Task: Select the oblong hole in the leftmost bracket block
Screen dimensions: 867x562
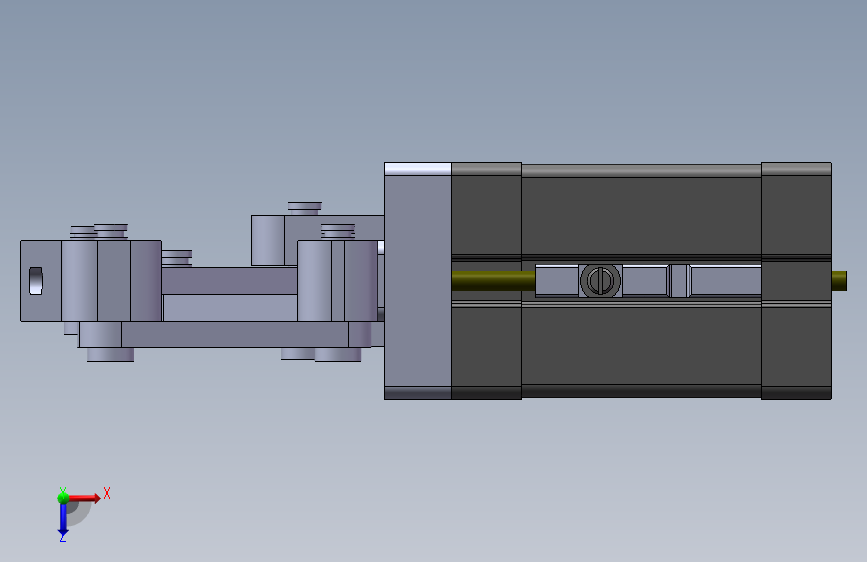Action: (x=35, y=280)
